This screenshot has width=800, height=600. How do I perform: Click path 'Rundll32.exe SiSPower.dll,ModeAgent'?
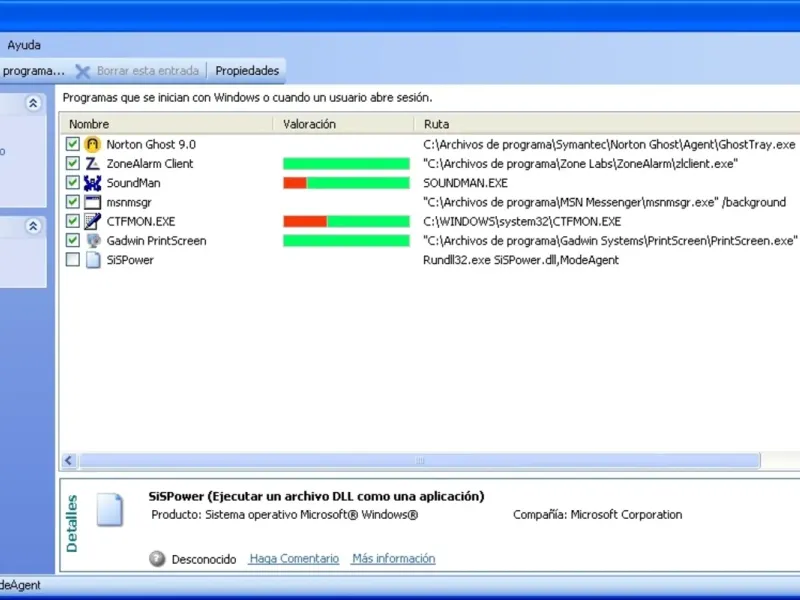(x=521, y=260)
